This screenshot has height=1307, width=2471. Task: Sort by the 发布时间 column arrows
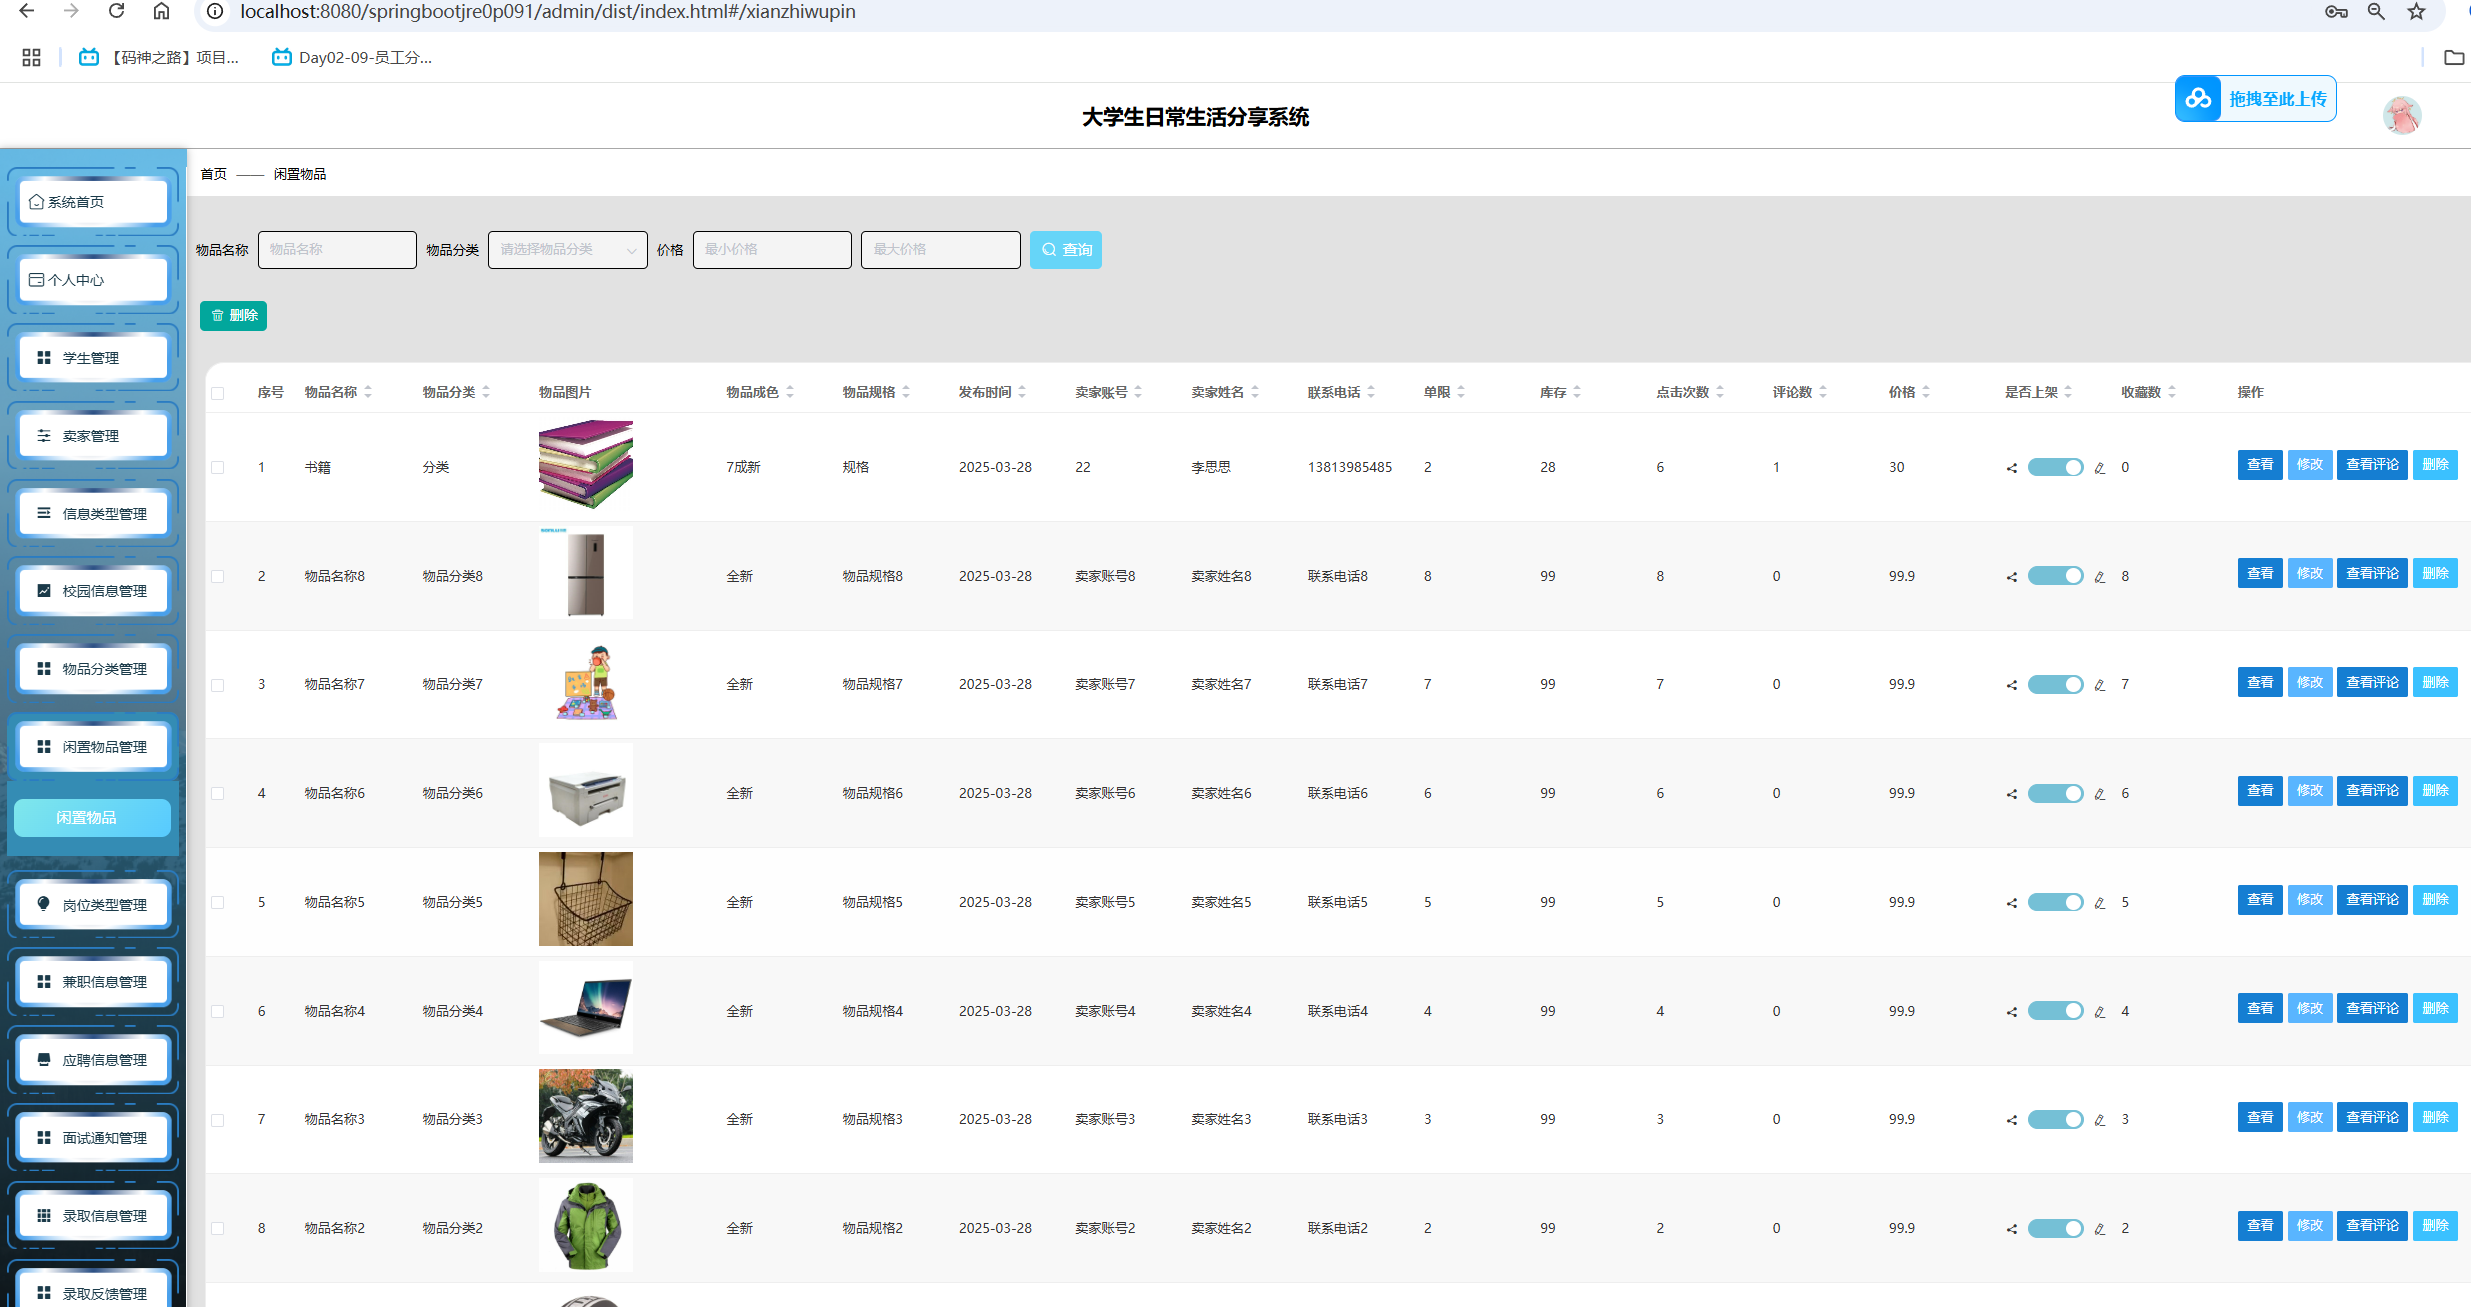coord(1022,392)
